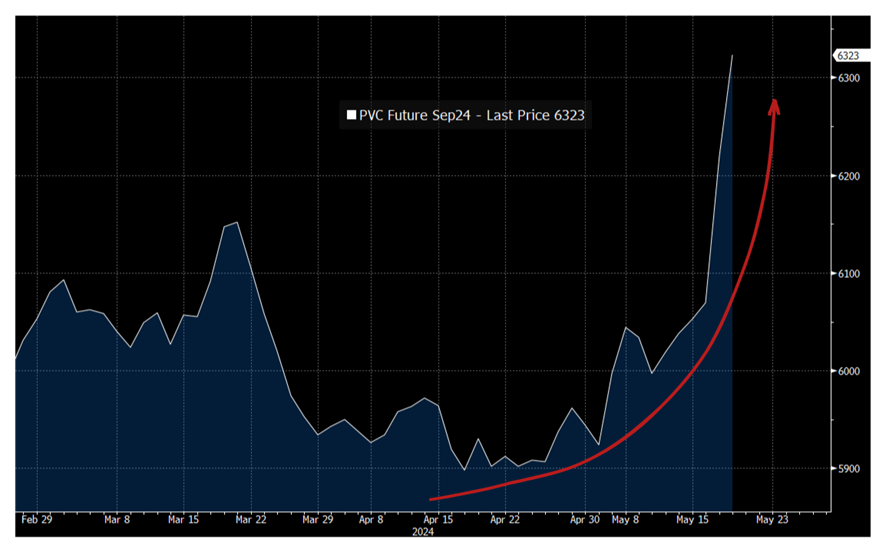
Task: Click the 2024 year label
Action: 423,532
